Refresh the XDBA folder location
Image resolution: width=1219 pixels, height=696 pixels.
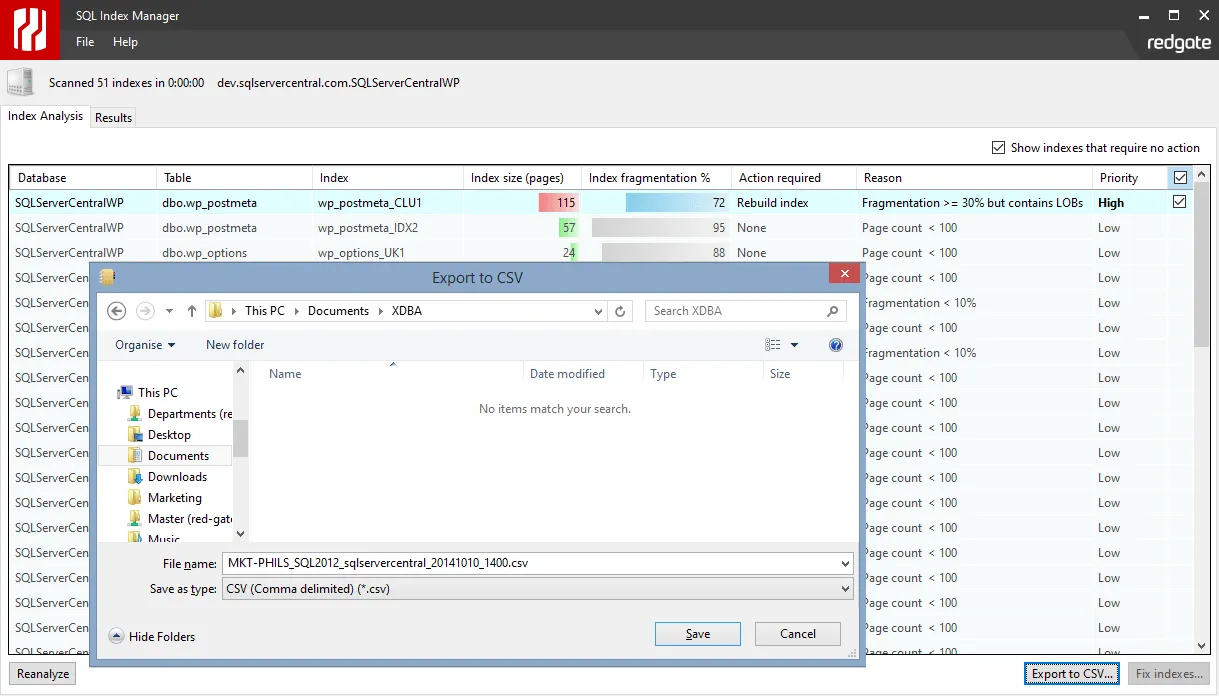click(x=620, y=311)
